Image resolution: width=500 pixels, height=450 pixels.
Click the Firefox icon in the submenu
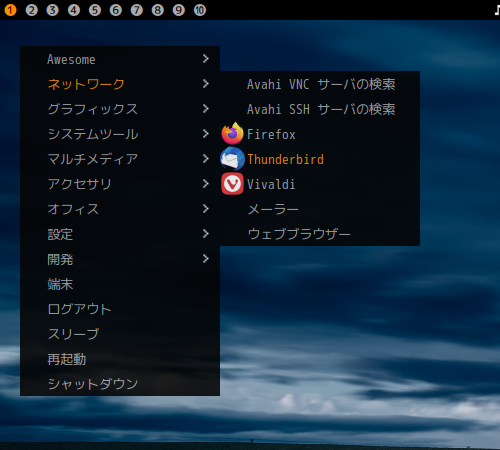232,134
